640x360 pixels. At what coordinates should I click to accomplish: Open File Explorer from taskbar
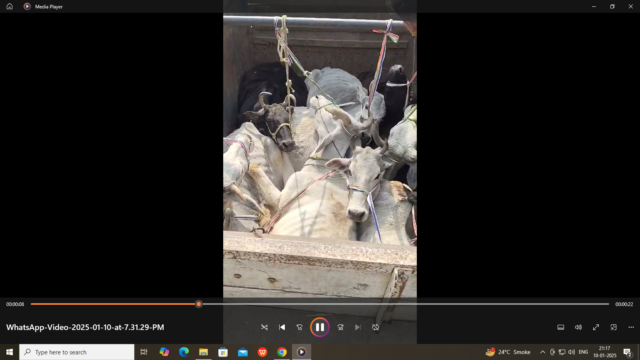click(203, 352)
